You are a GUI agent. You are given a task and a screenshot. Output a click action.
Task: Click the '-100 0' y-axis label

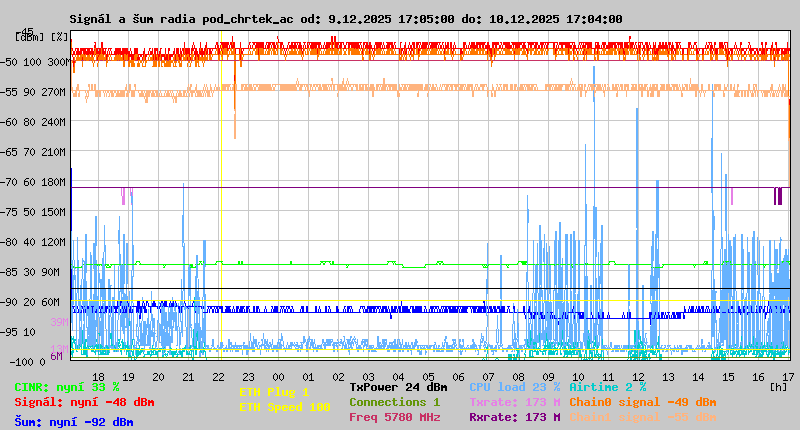click(28, 362)
